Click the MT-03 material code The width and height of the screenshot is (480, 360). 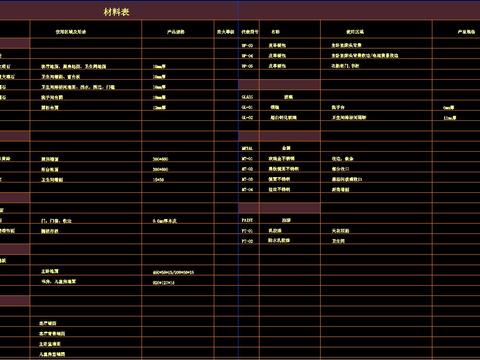(x=247, y=179)
